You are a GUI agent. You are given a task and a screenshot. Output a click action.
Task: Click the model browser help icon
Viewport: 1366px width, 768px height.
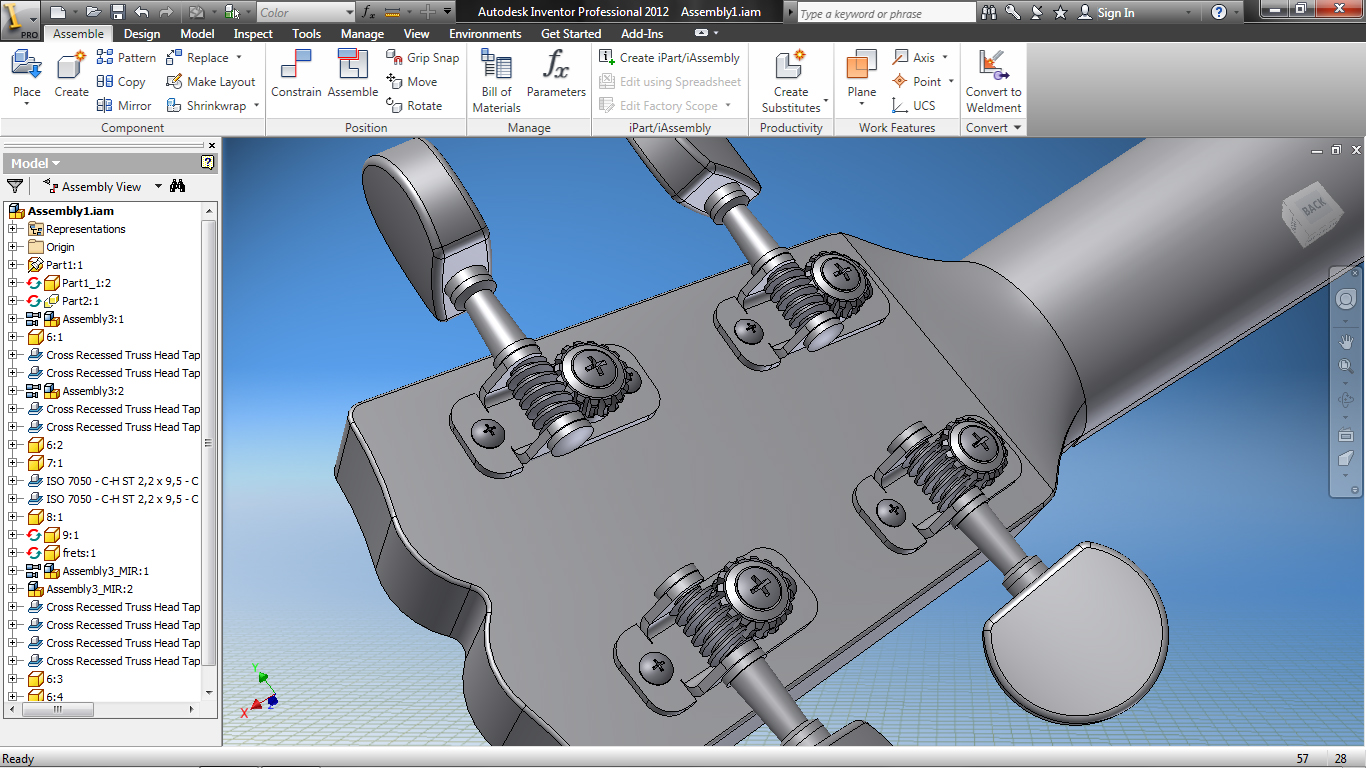[x=208, y=163]
